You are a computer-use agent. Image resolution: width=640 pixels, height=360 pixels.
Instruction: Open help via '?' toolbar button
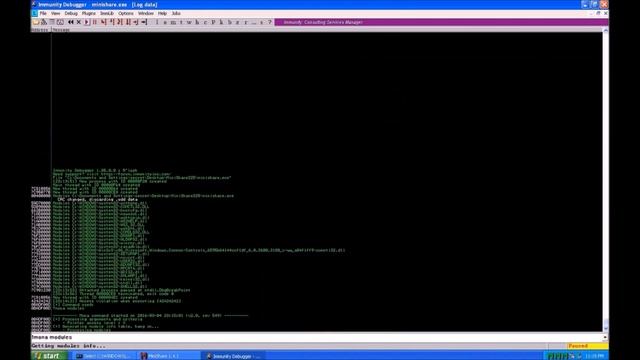[270, 22]
